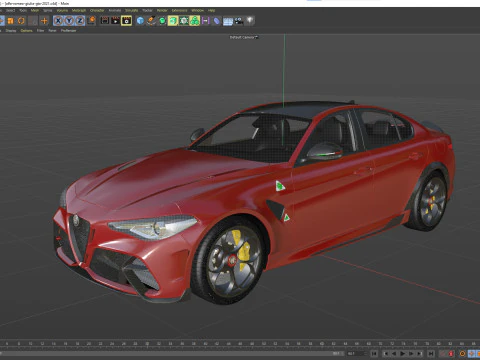The width and height of the screenshot is (480, 360).
Task: Open the viewport Options menu
Action: 27,30
